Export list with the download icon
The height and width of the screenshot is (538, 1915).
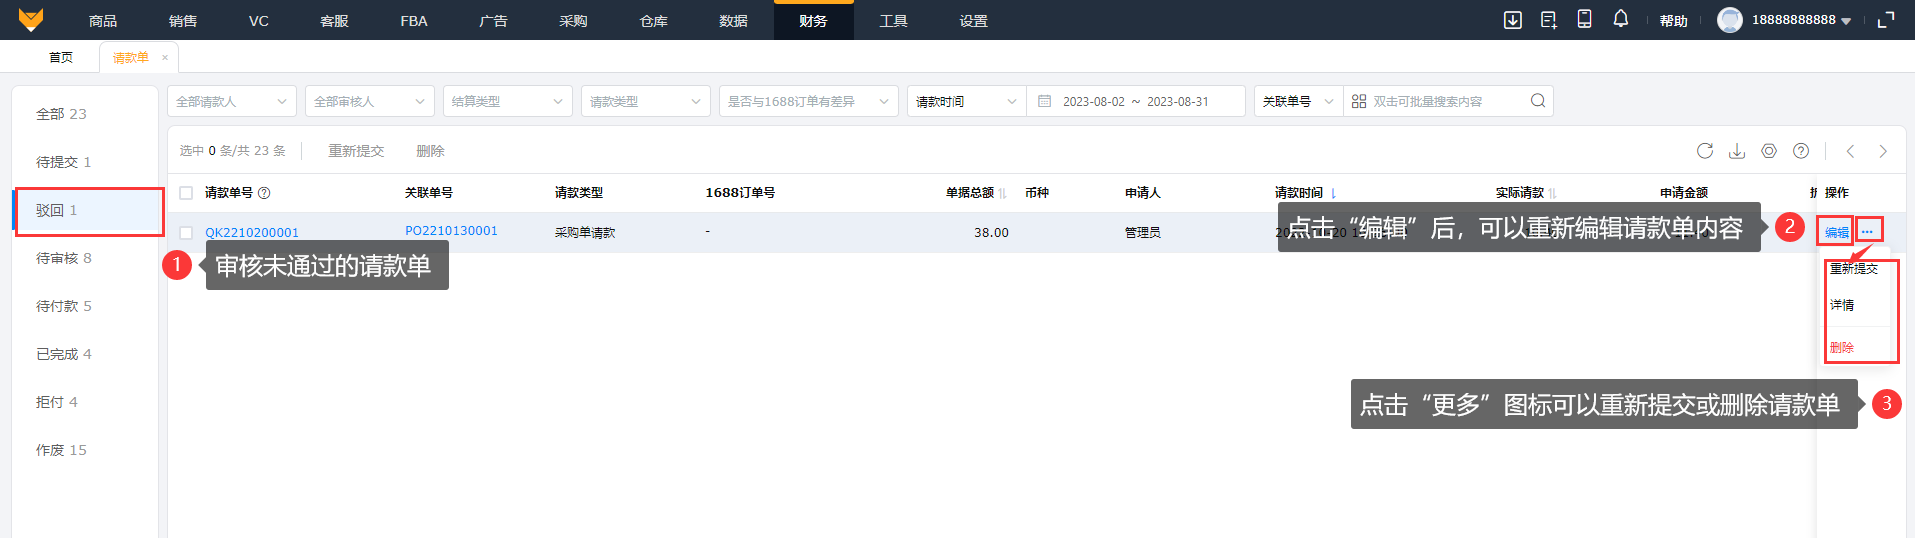[x=1737, y=151]
